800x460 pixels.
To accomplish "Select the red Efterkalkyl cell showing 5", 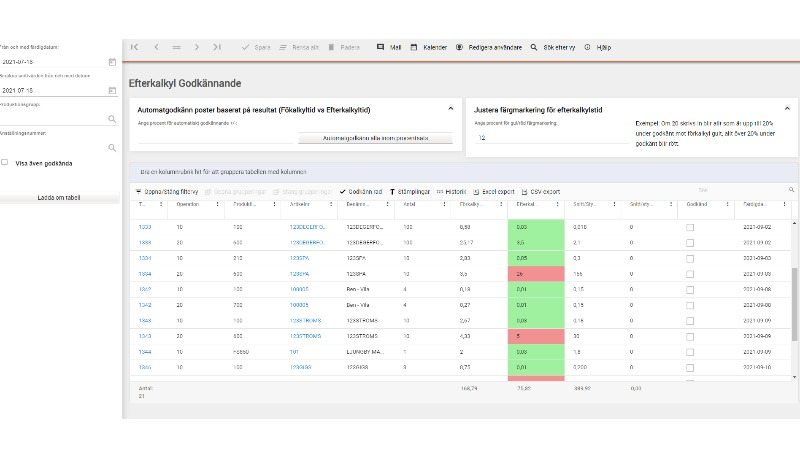I will [x=536, y=336].
